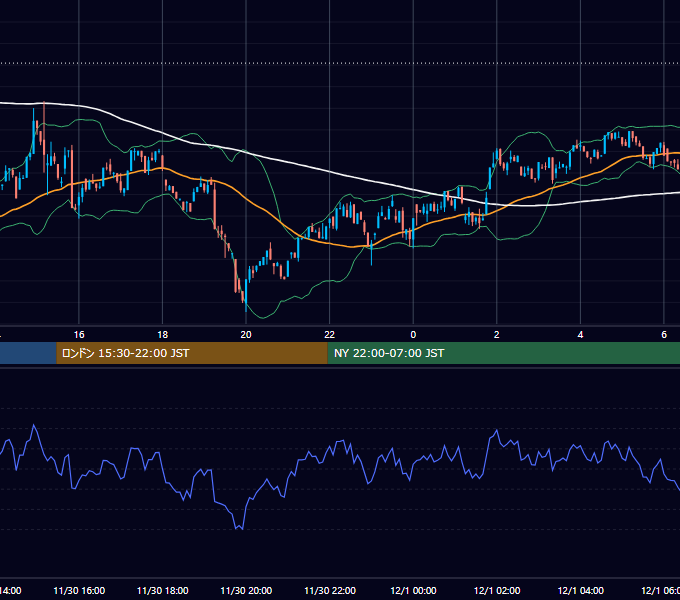Click the 12/1 02:00 date label
This screenshot has height=600, width=680.
497,591
